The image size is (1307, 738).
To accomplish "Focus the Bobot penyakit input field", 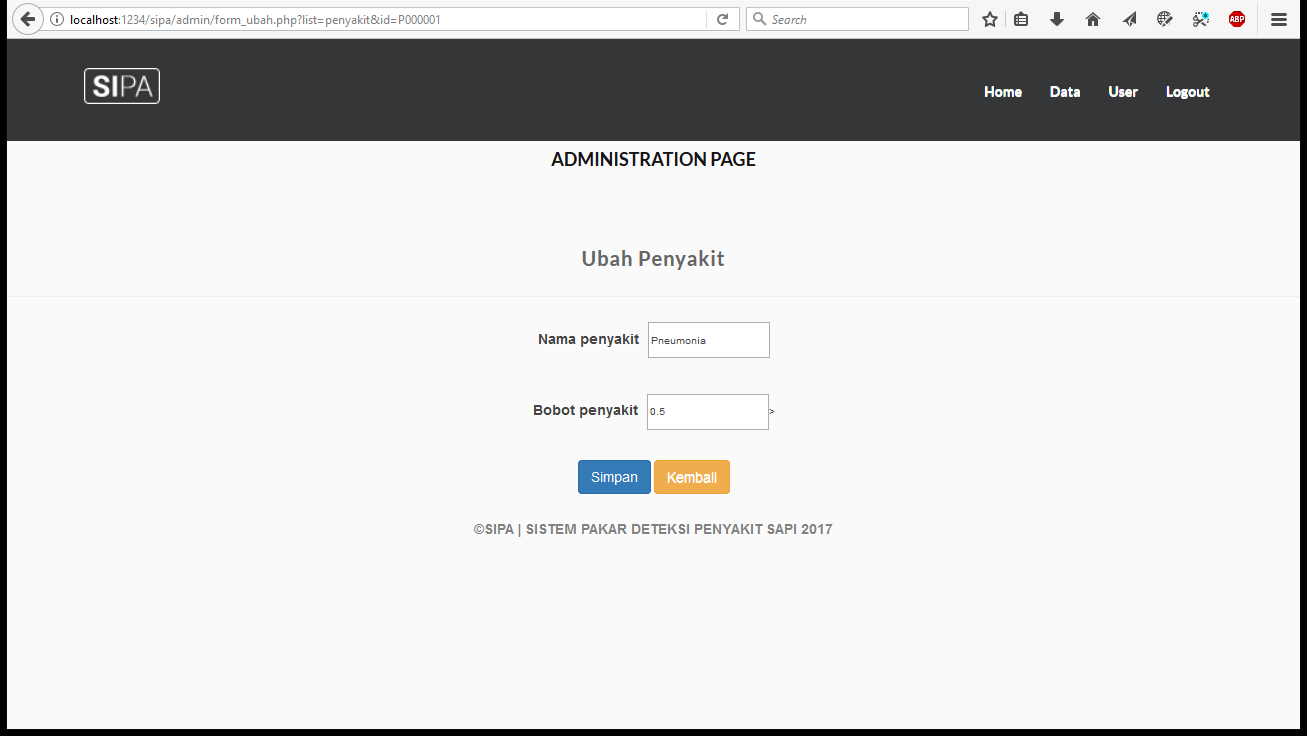I will tap(707, 412).
